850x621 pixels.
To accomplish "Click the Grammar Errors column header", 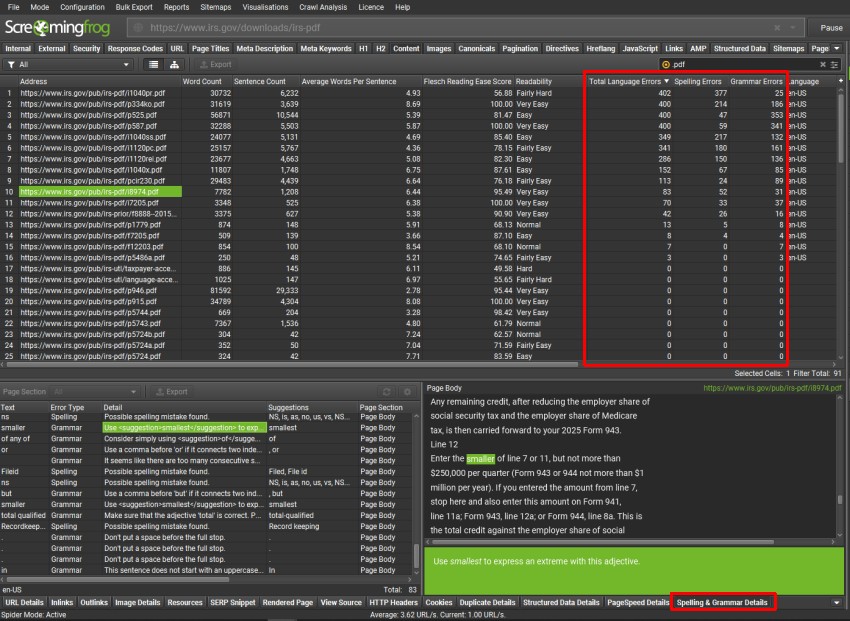I will pyautogui.click(x=756, y=81).
